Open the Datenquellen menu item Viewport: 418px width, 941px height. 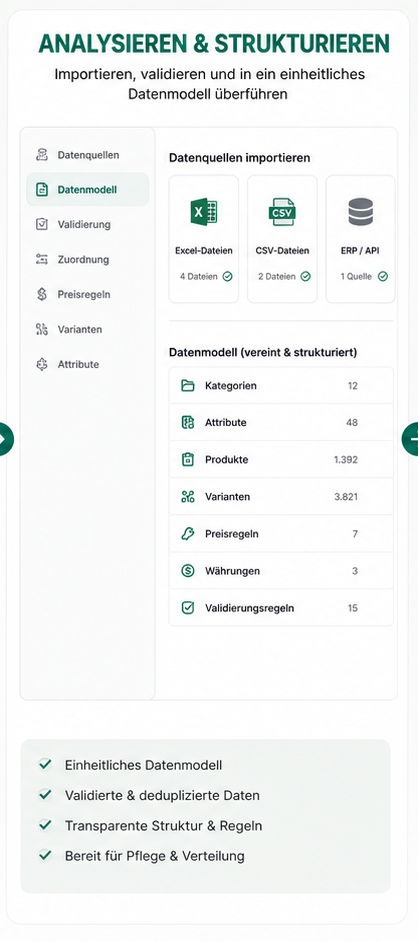point(88,155)
